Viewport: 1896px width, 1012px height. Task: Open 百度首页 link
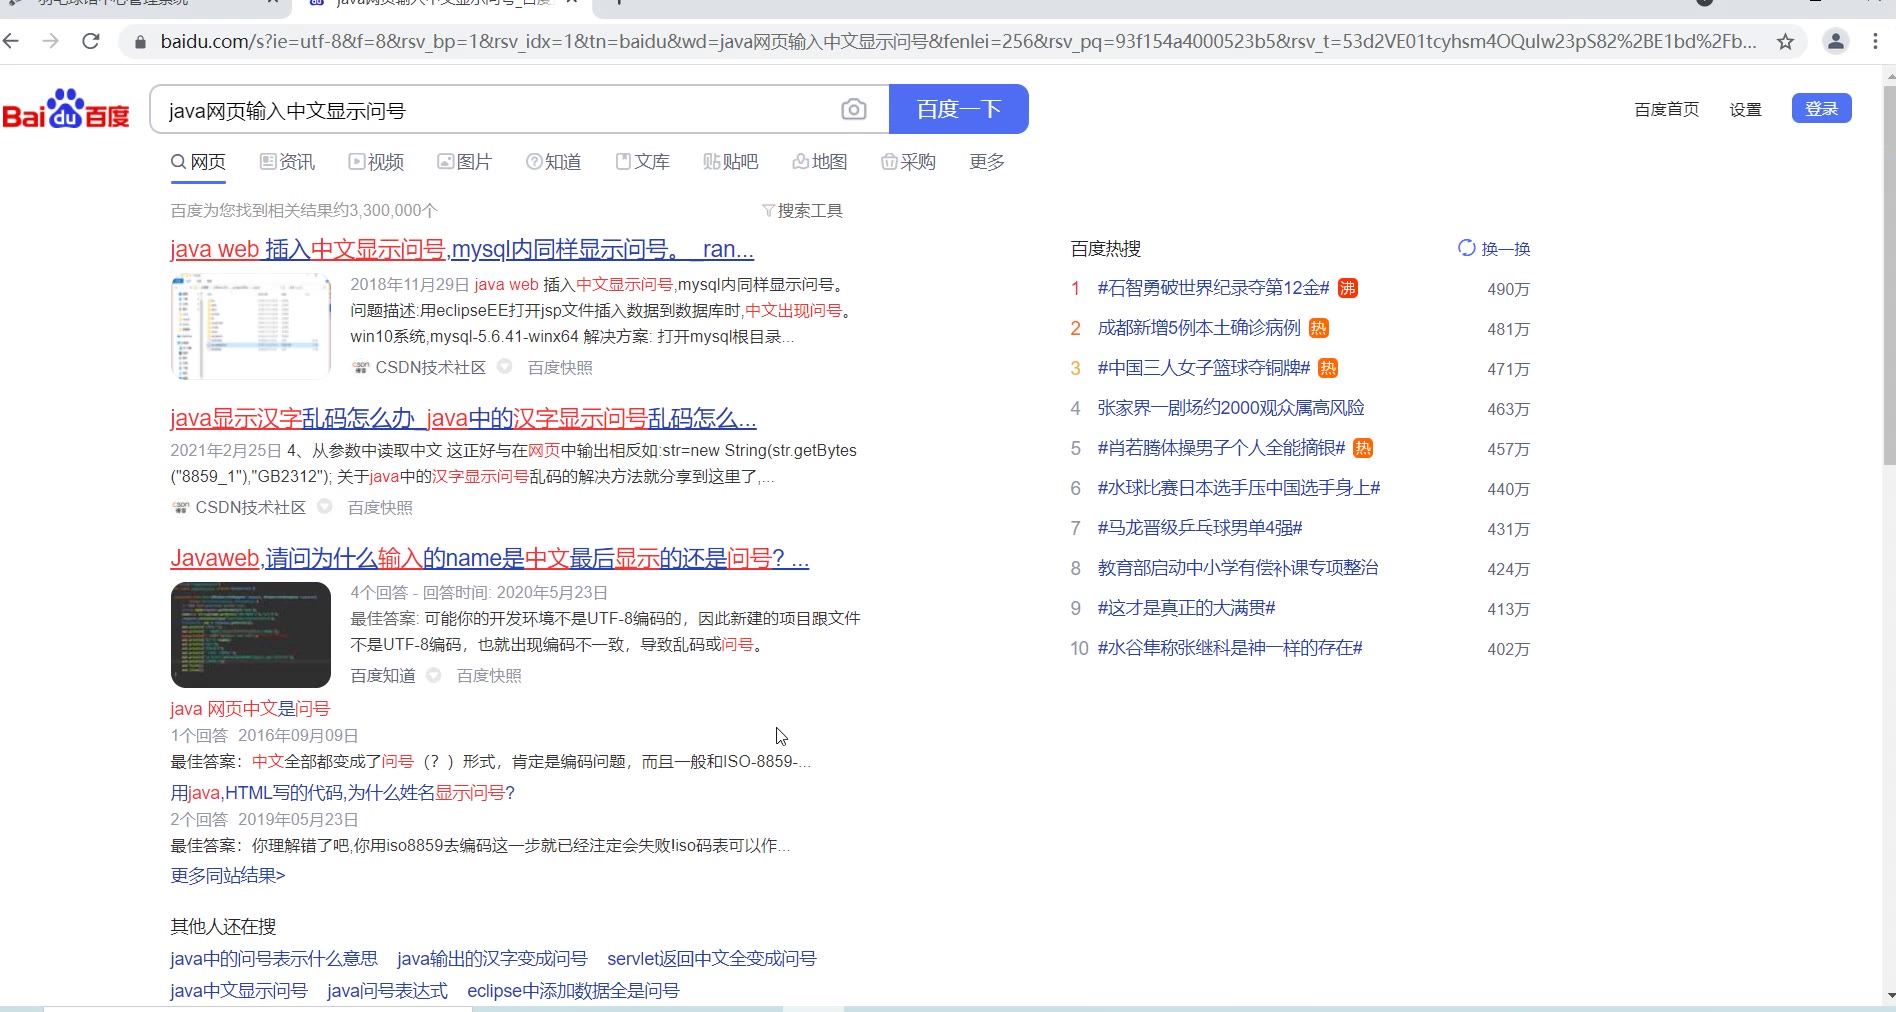coord(1666,110)
